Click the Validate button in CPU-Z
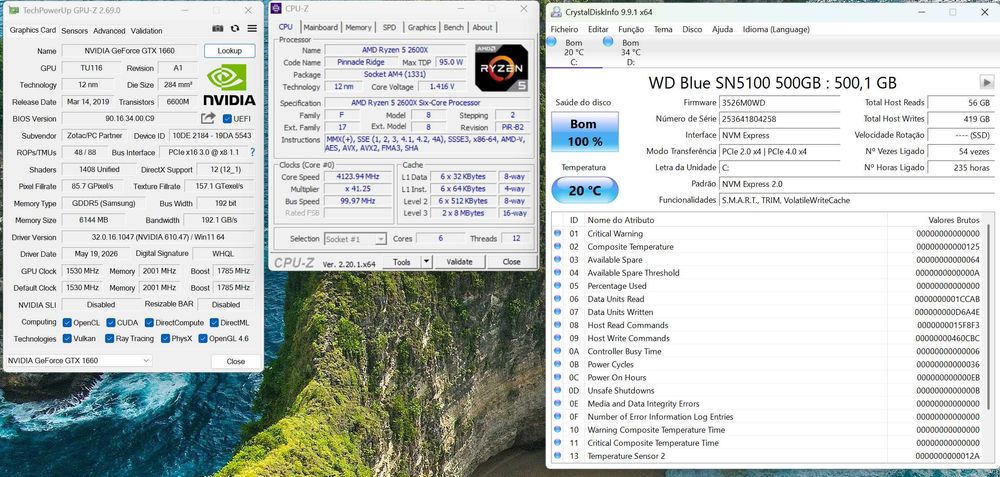The height and width of the screenshot is (477, 1000). [x=459, y=261]
